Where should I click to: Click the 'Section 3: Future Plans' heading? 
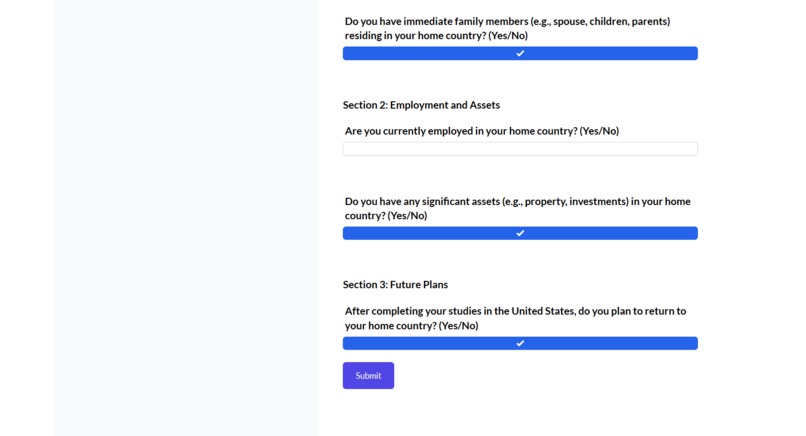[x=395, y=284]
